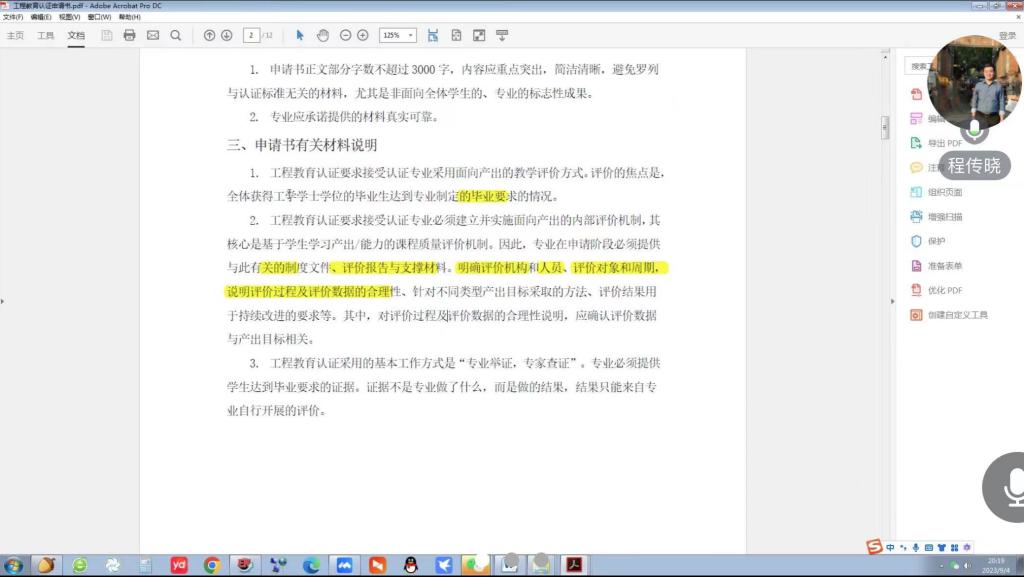Open the search magnifier tool

176,35
